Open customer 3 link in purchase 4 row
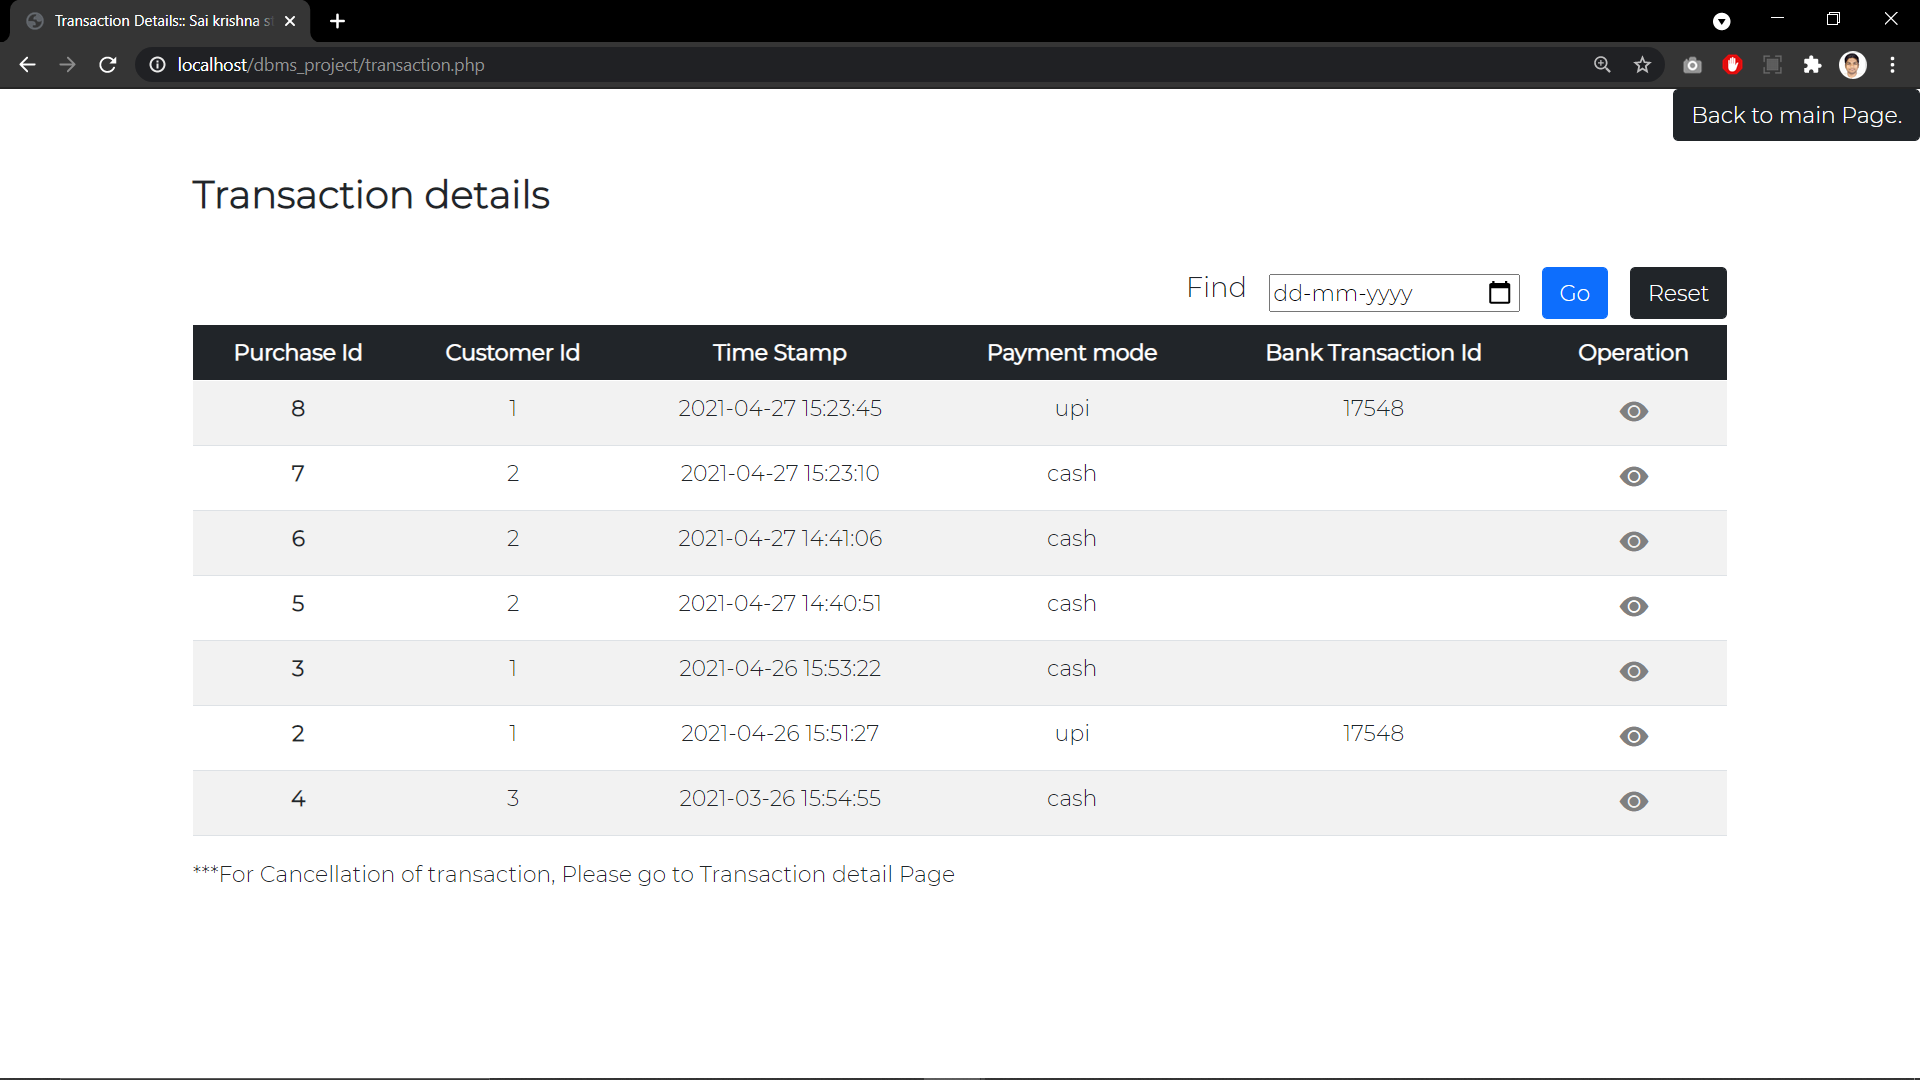 (513, 798)
